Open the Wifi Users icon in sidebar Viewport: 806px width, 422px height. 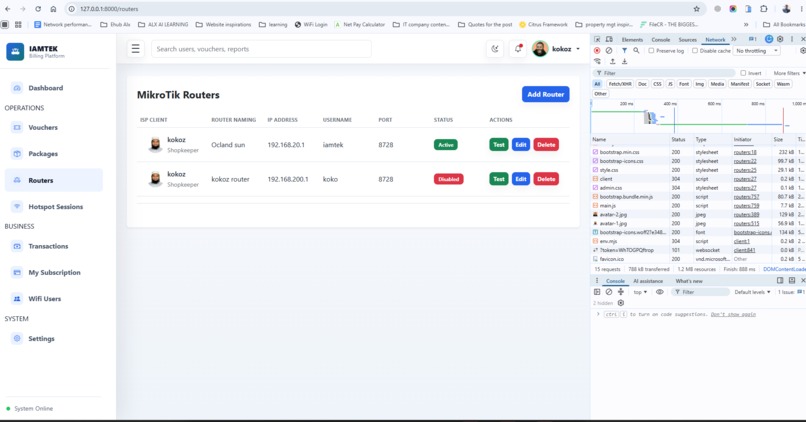coord(17,299)
